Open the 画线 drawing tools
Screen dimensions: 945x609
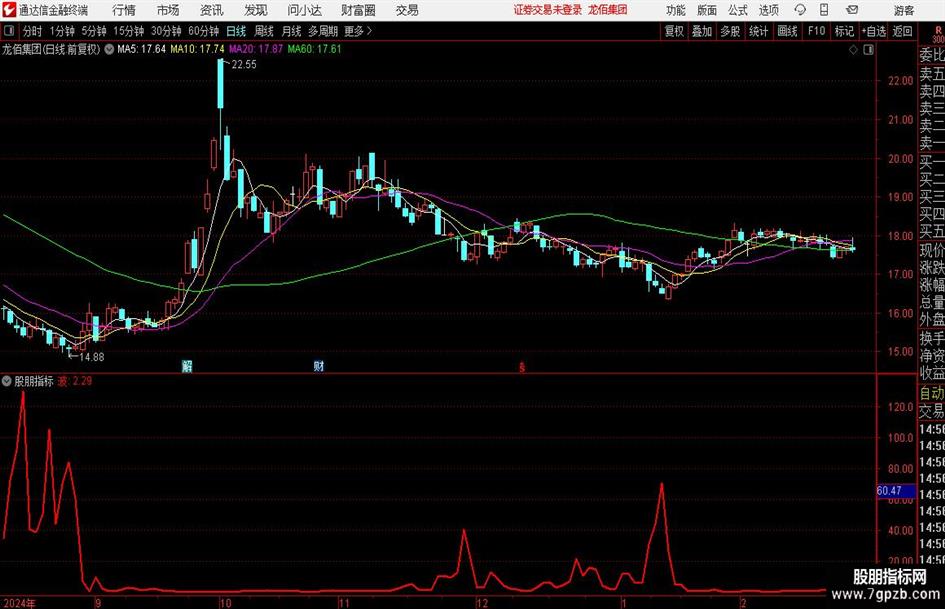coord(788,31)
